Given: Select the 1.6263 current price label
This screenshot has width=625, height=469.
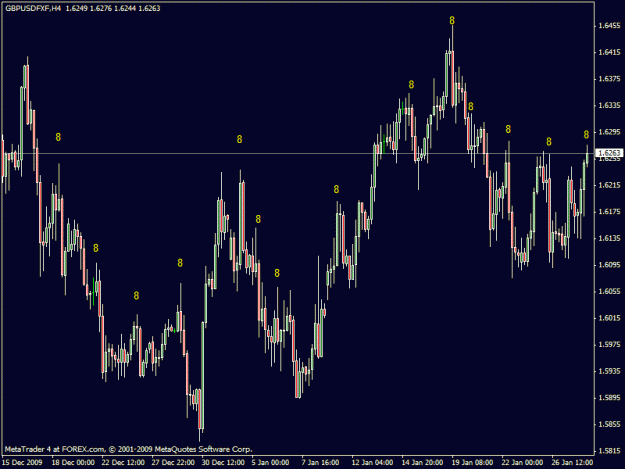Looking at the screenshot, I should tap(609, 153).
